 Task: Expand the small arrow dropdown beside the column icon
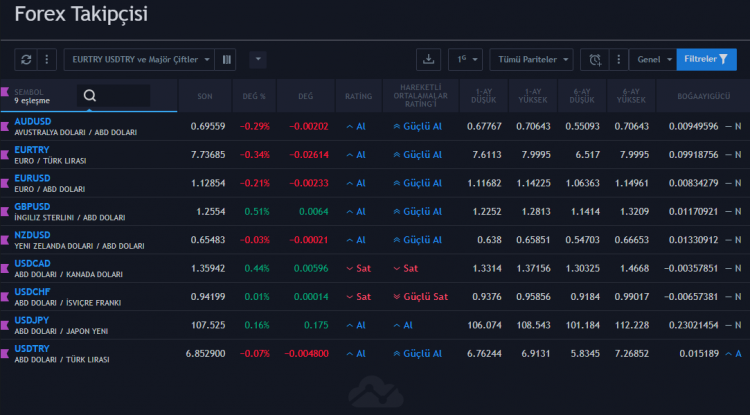click(258, 60)
